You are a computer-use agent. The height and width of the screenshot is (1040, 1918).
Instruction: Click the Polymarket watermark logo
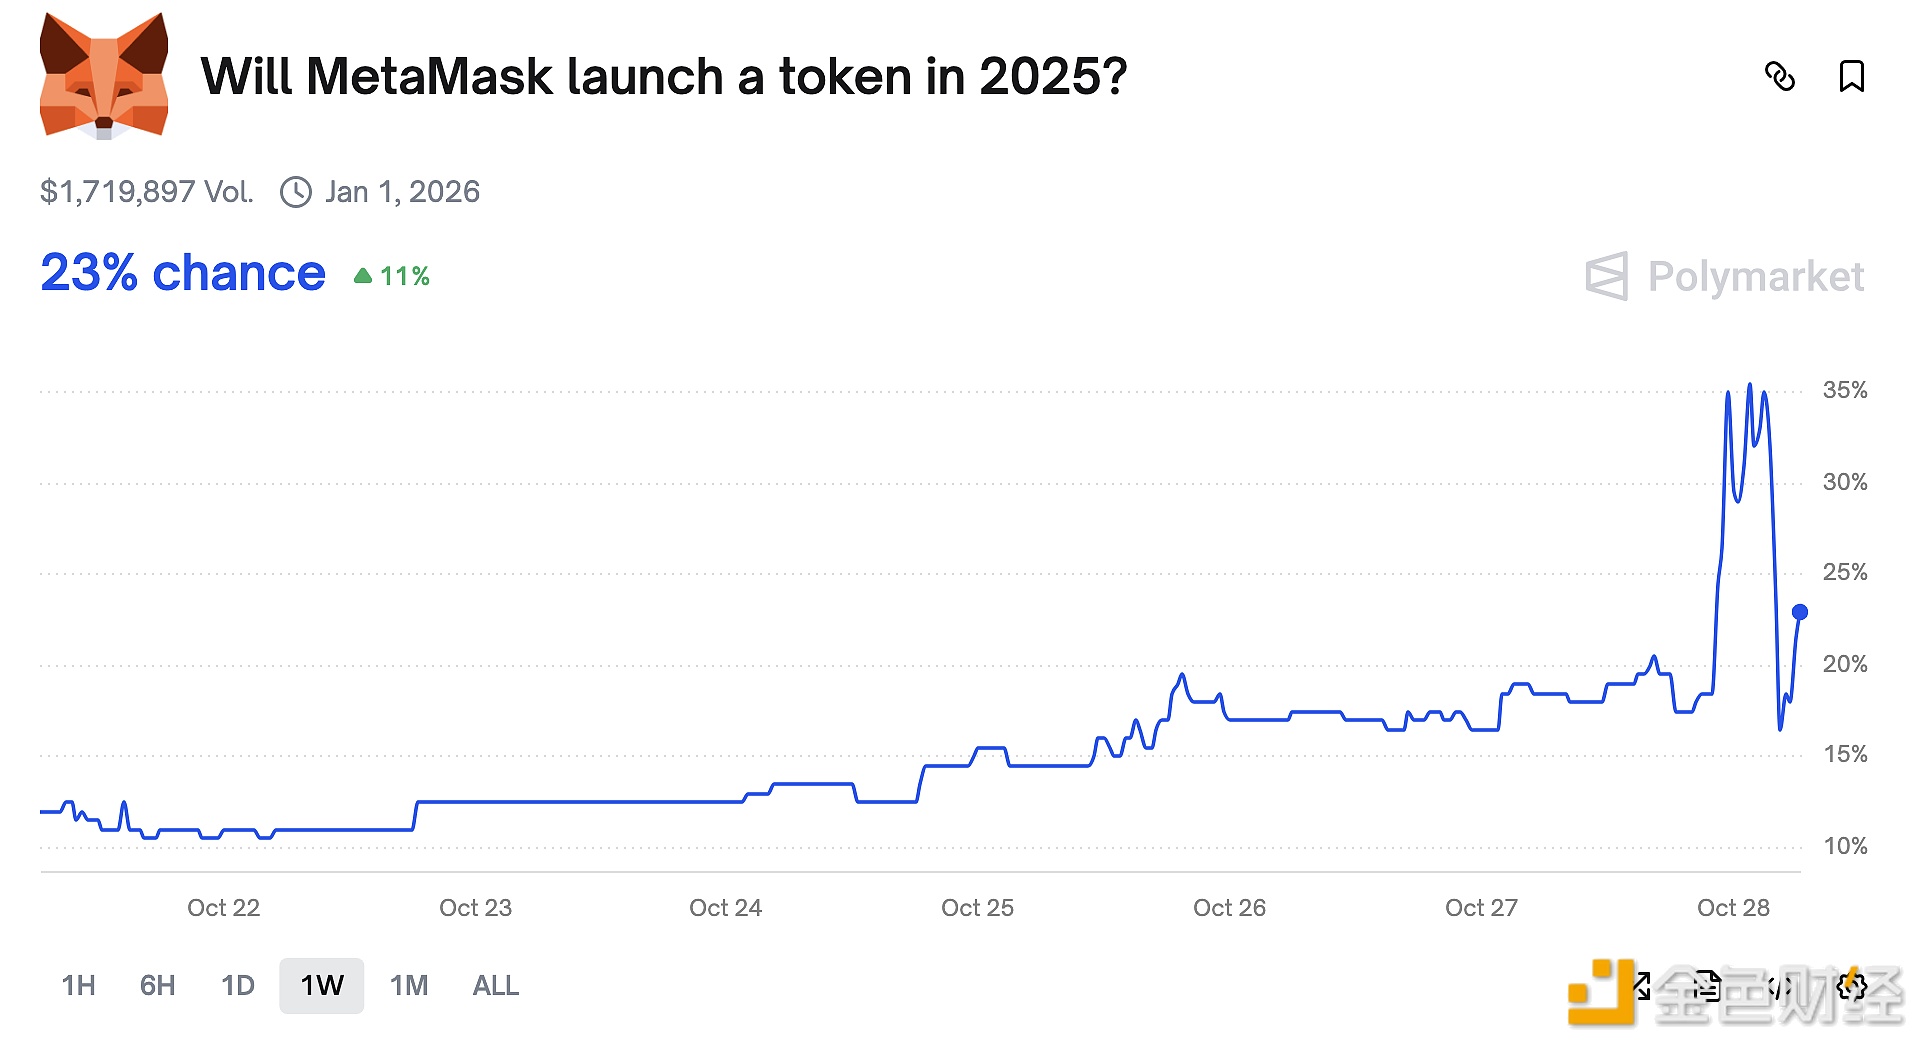1725,277
